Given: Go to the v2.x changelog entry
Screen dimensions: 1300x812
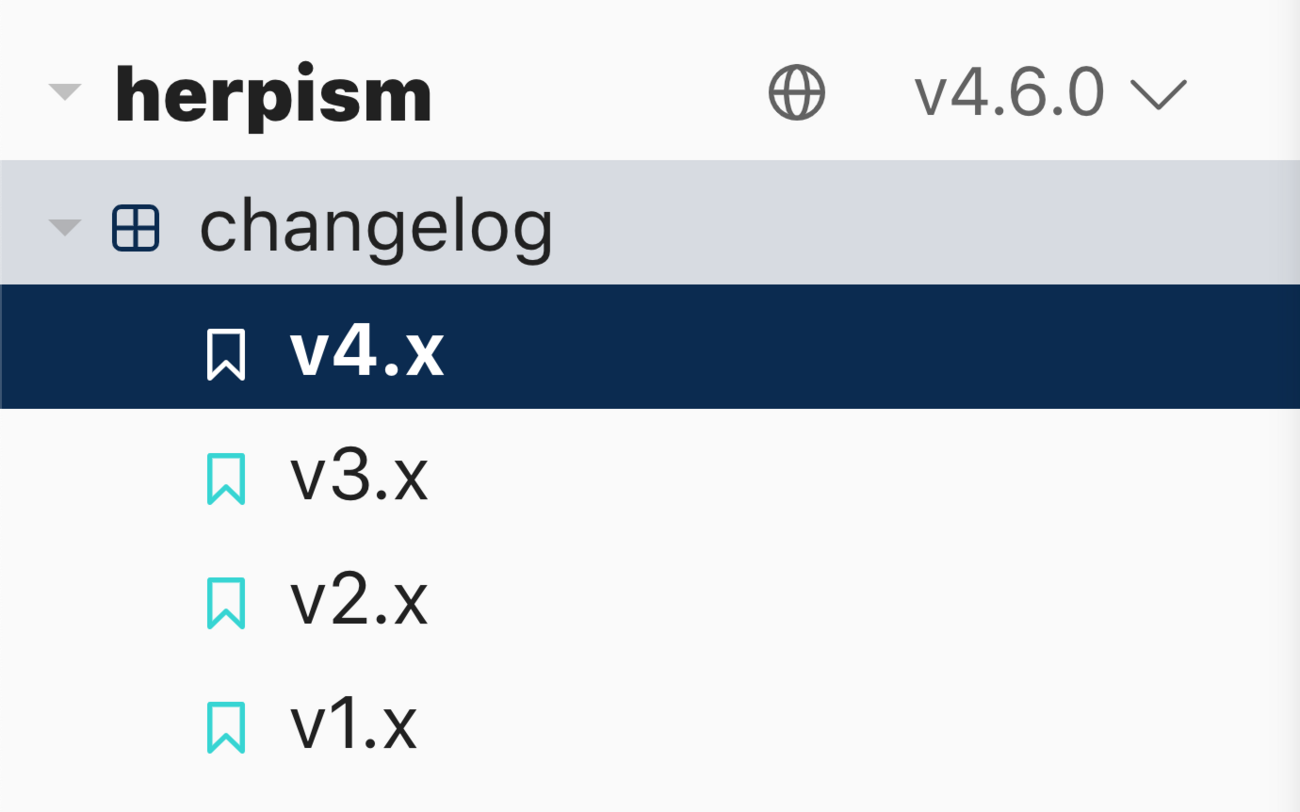Looking at the screenshot, I should coord(359,600).
